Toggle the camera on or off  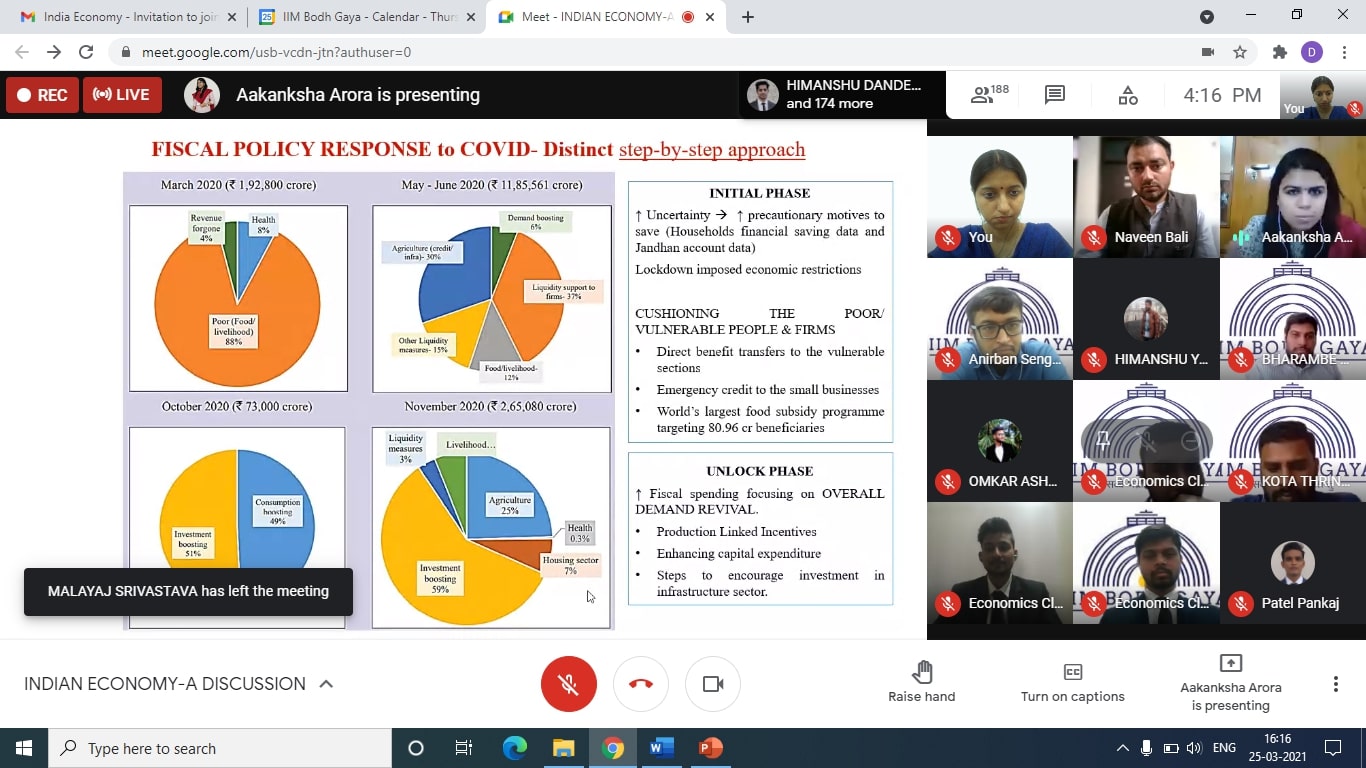click(x=713, y=684)
